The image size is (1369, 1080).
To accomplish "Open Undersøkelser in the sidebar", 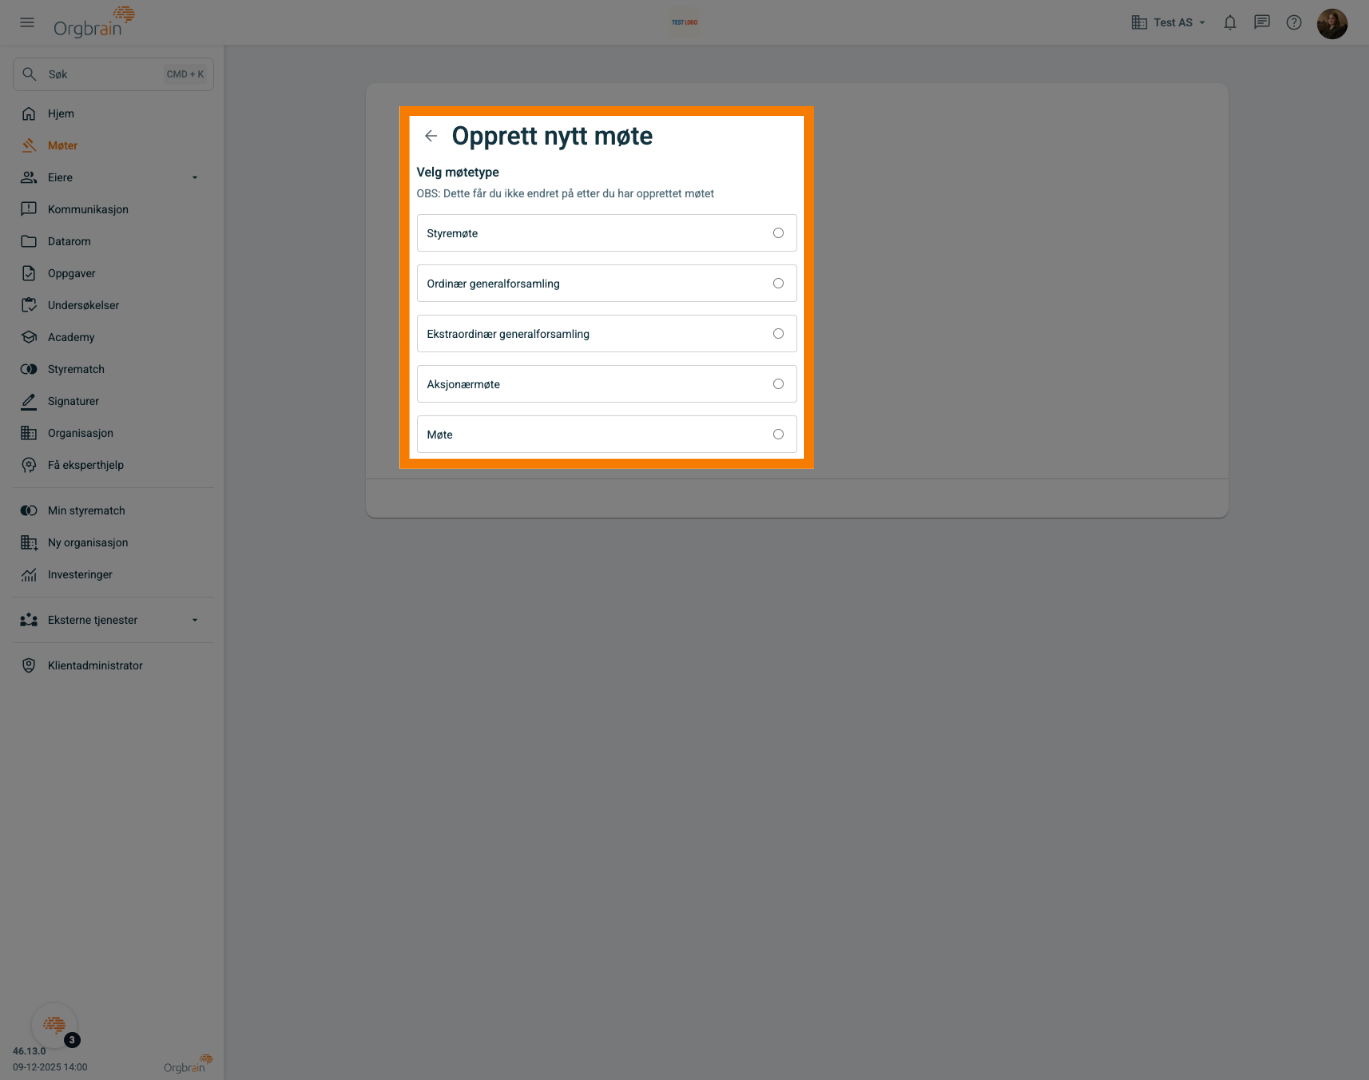I will 113,306.
